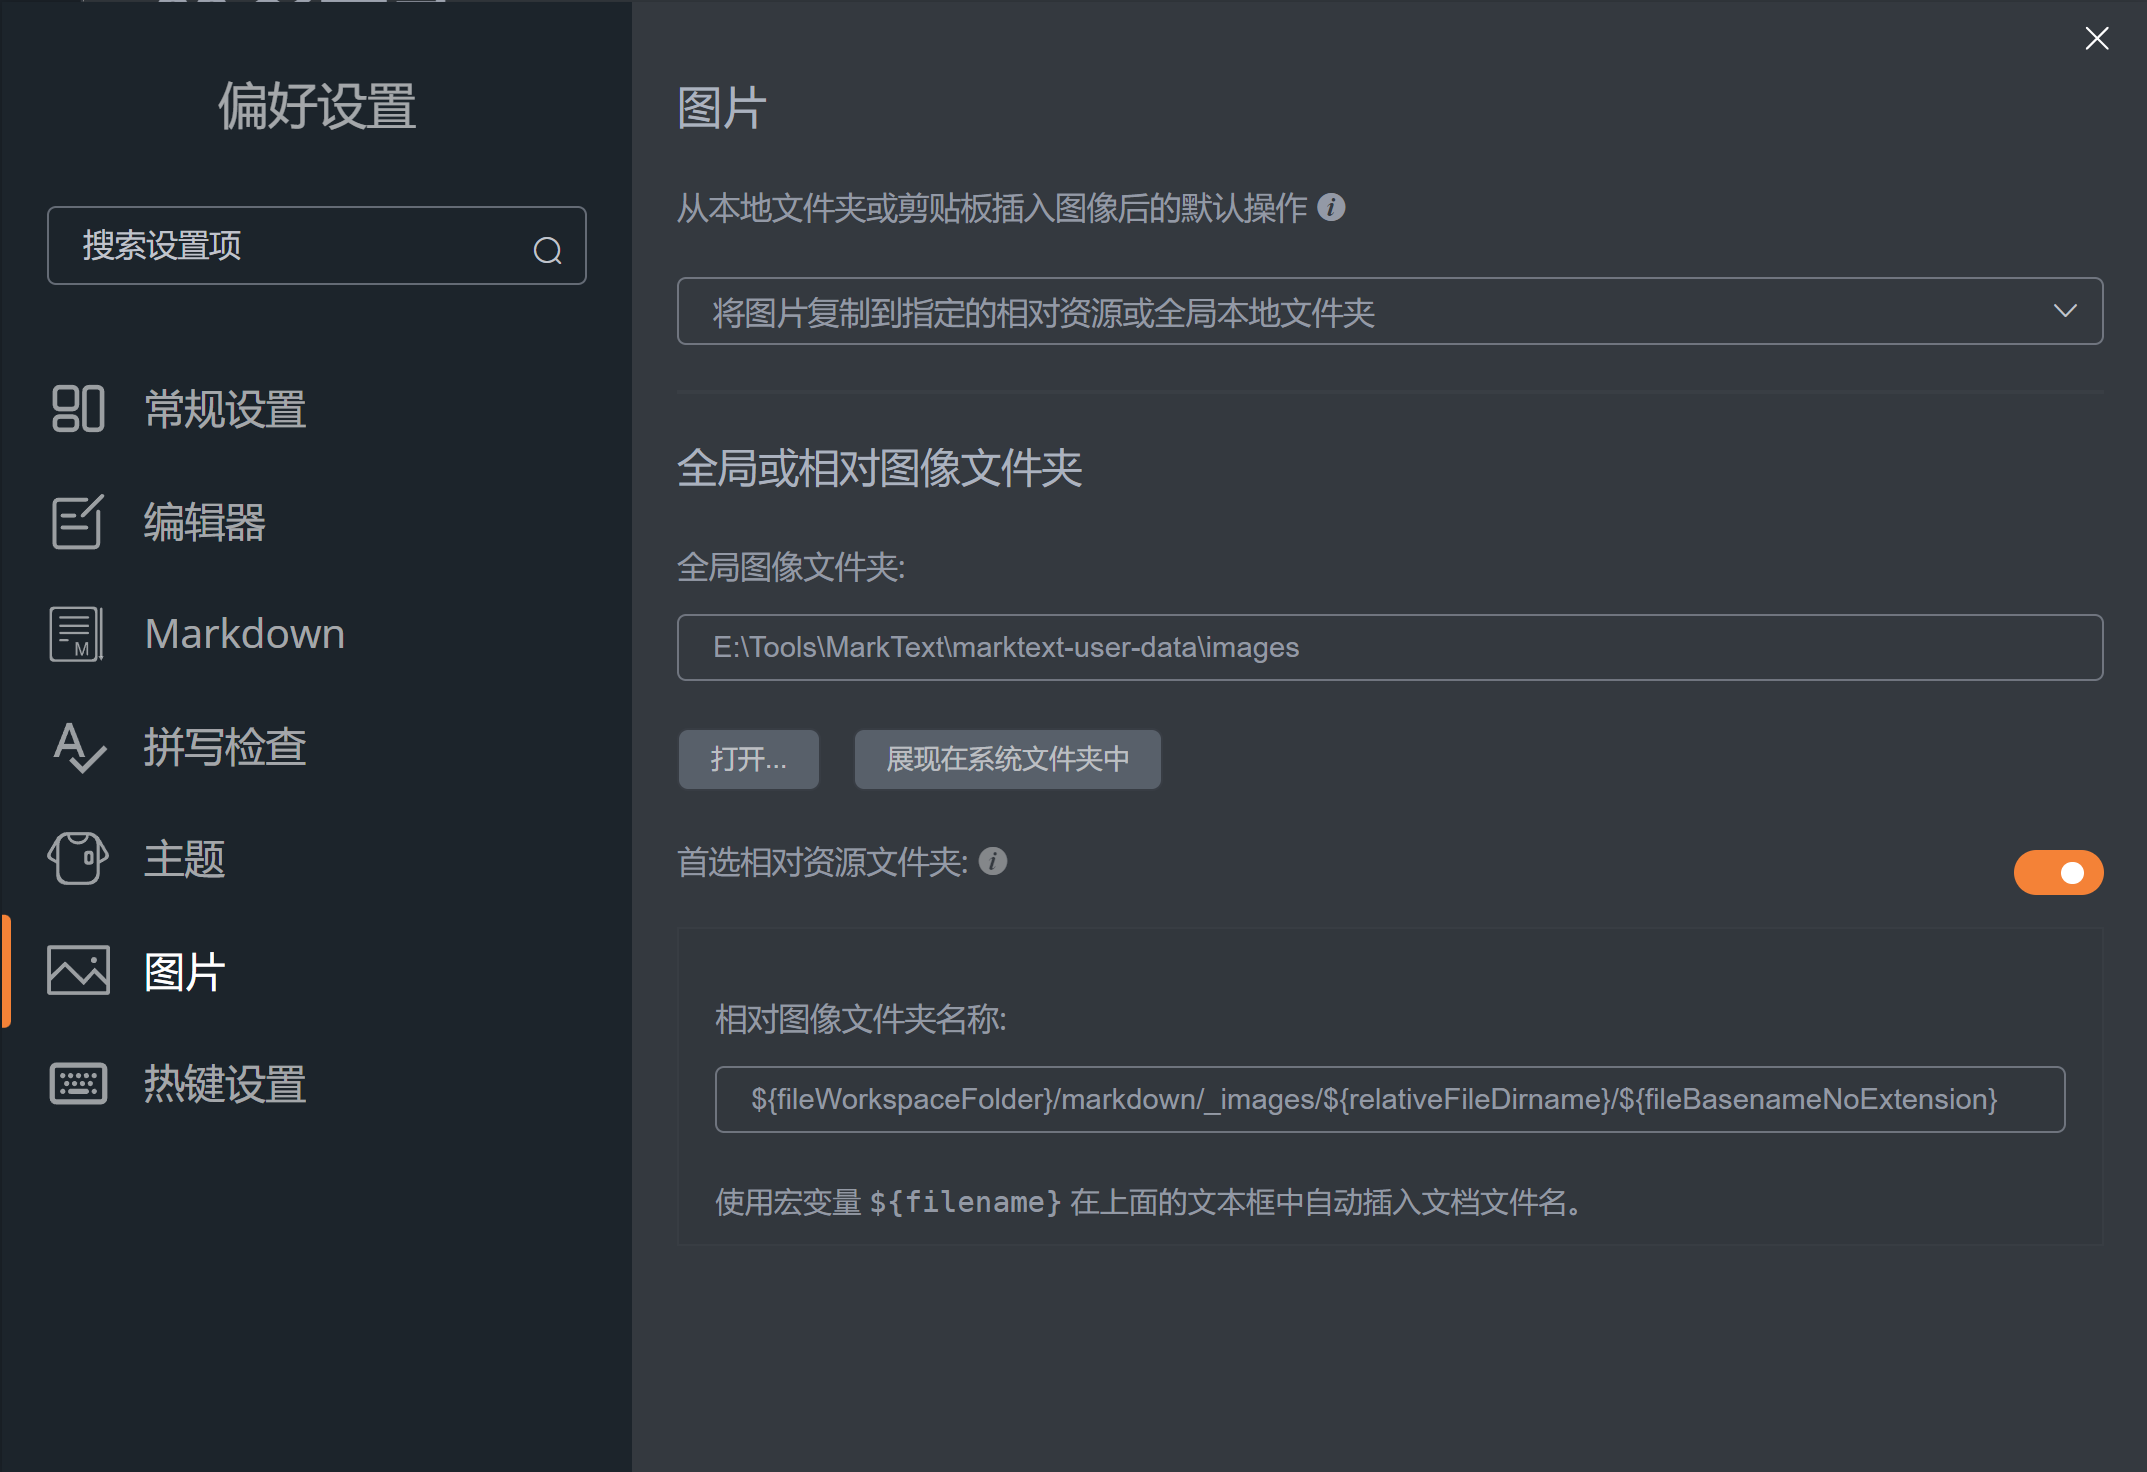Click the General settings grid icon
The height and width of the screenshot is (1472, 2147).
pyautogui.click(x=78, y=409)
